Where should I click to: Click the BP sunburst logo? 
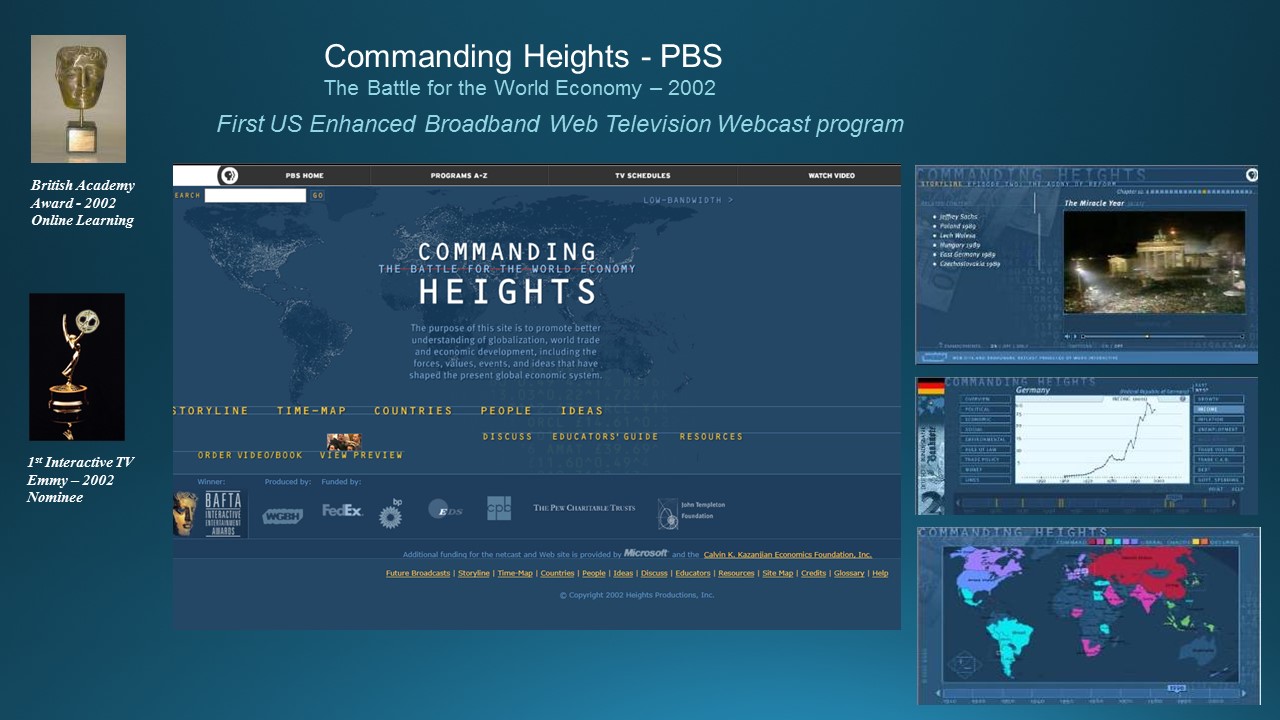tap(391, 514)
